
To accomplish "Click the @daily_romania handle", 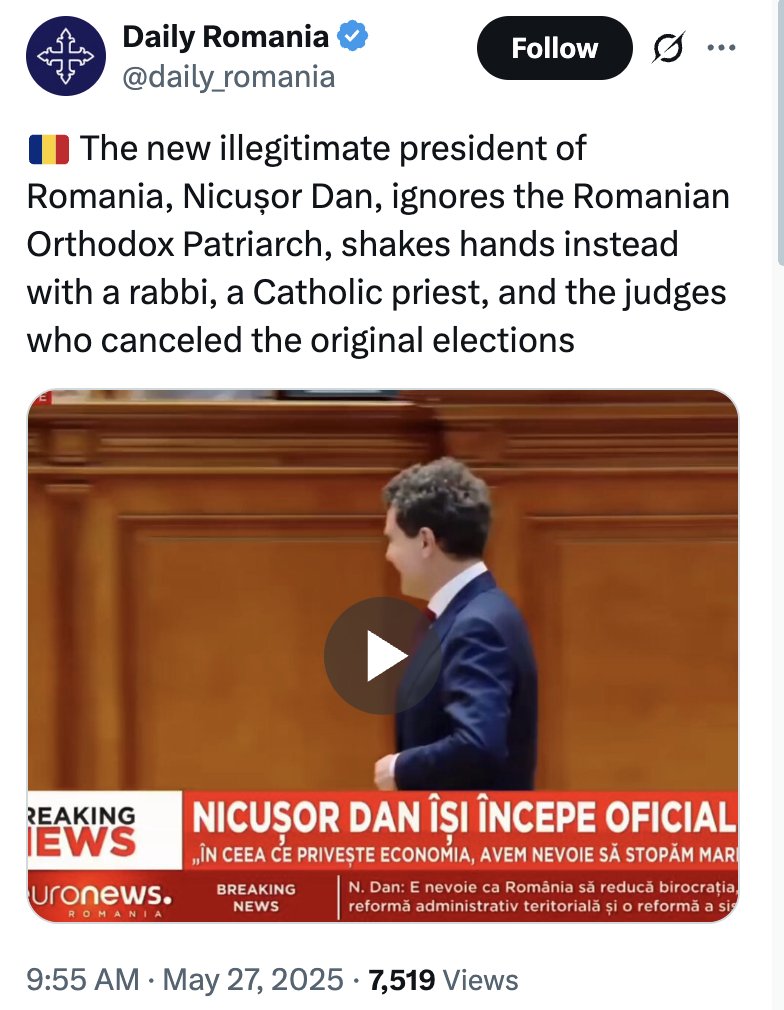I will (x=229, y=77).
